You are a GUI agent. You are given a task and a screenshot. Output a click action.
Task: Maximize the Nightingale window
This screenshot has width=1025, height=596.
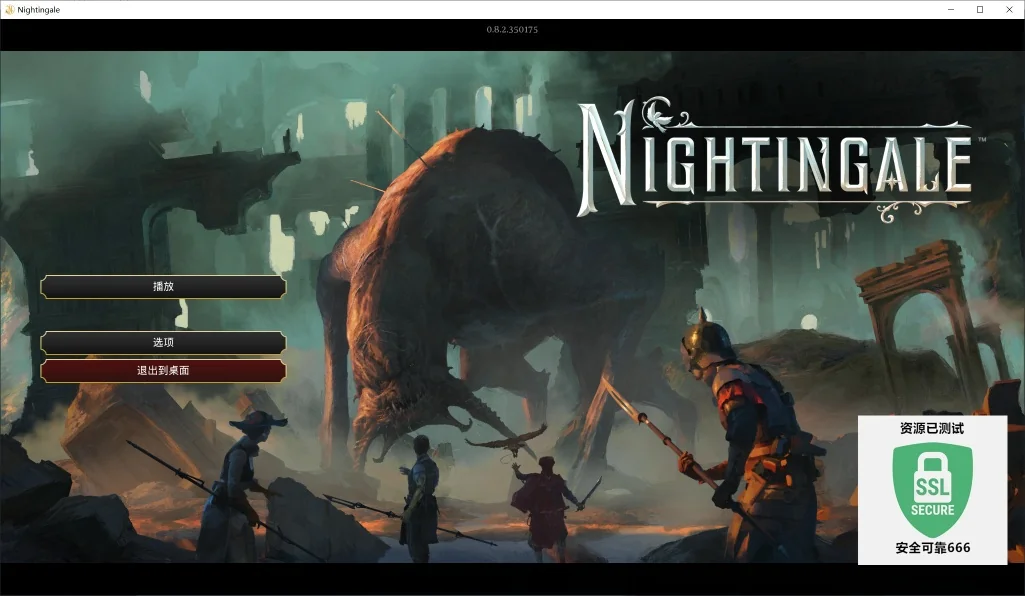point(980,9)
